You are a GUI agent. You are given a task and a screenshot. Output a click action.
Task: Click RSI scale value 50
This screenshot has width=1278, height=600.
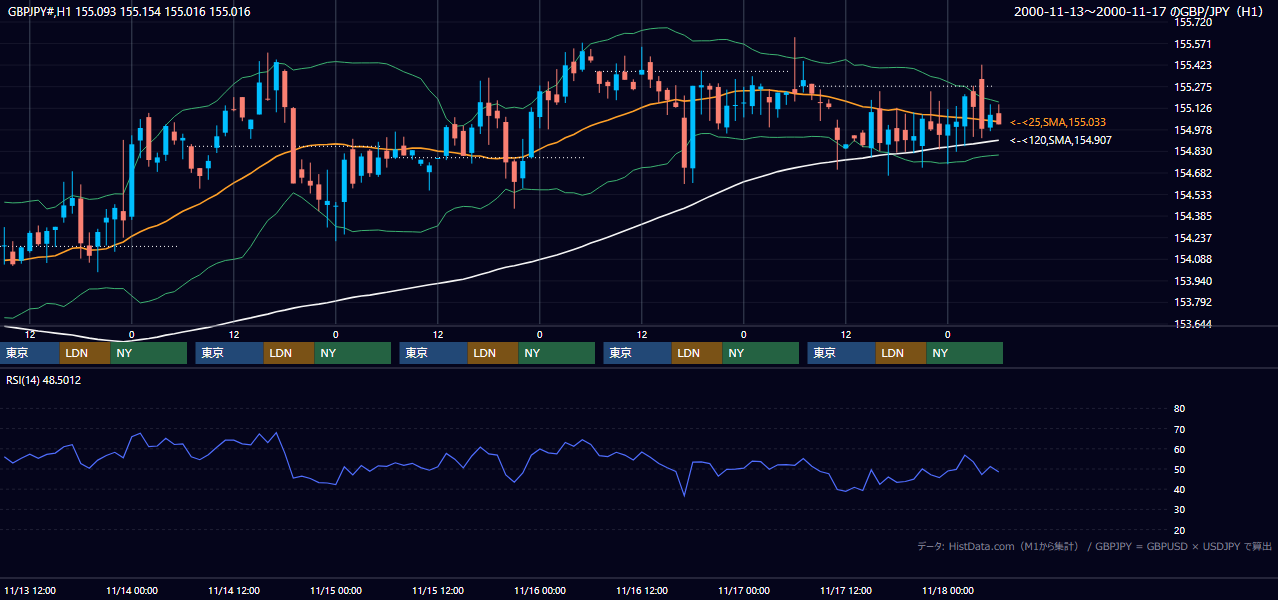click(1179, 469)
